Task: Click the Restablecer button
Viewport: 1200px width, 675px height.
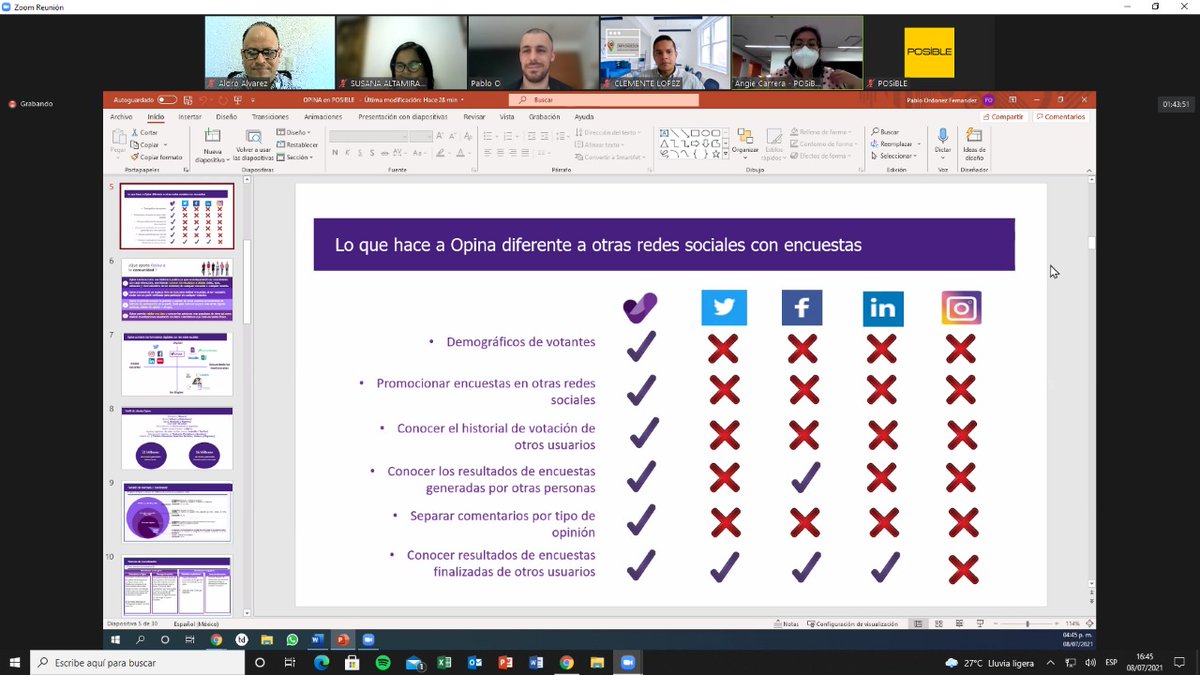Action: [297, 144]
